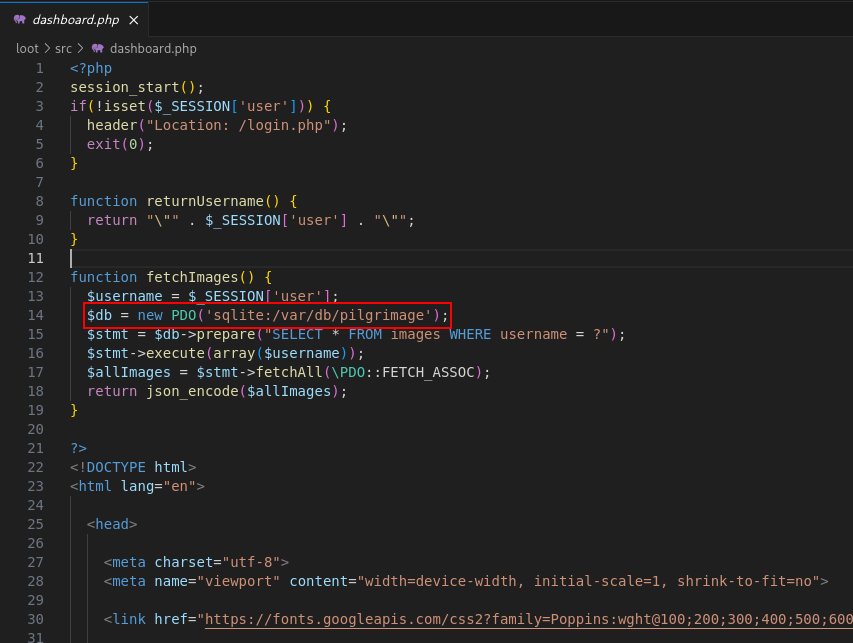Click the PHP icon in the breadcrumb
This screenshot has height=643, width=853.
tap(97, 48)
